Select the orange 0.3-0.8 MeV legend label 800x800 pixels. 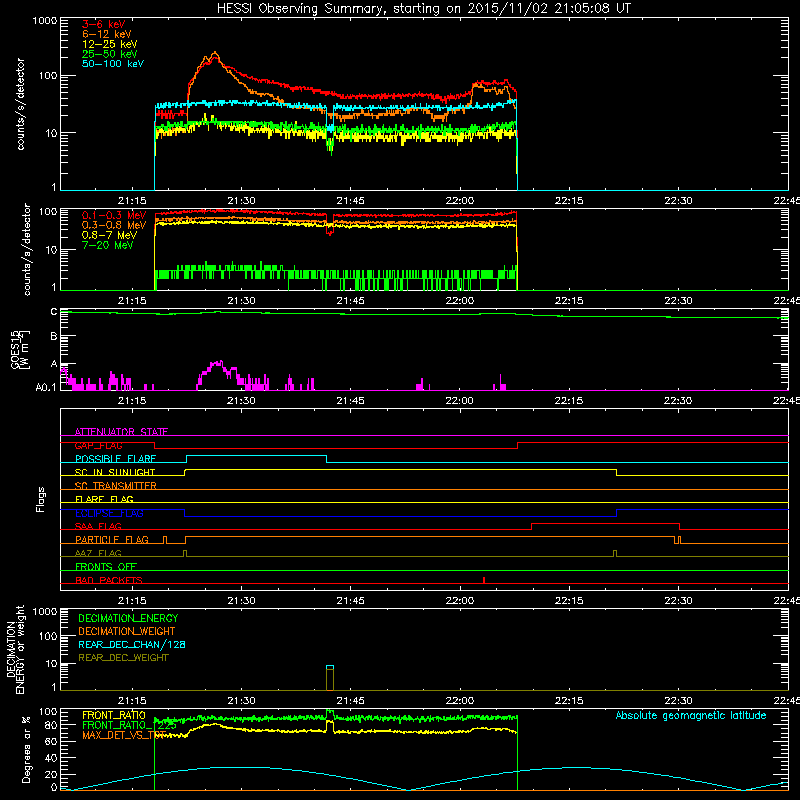click(114, 225)
